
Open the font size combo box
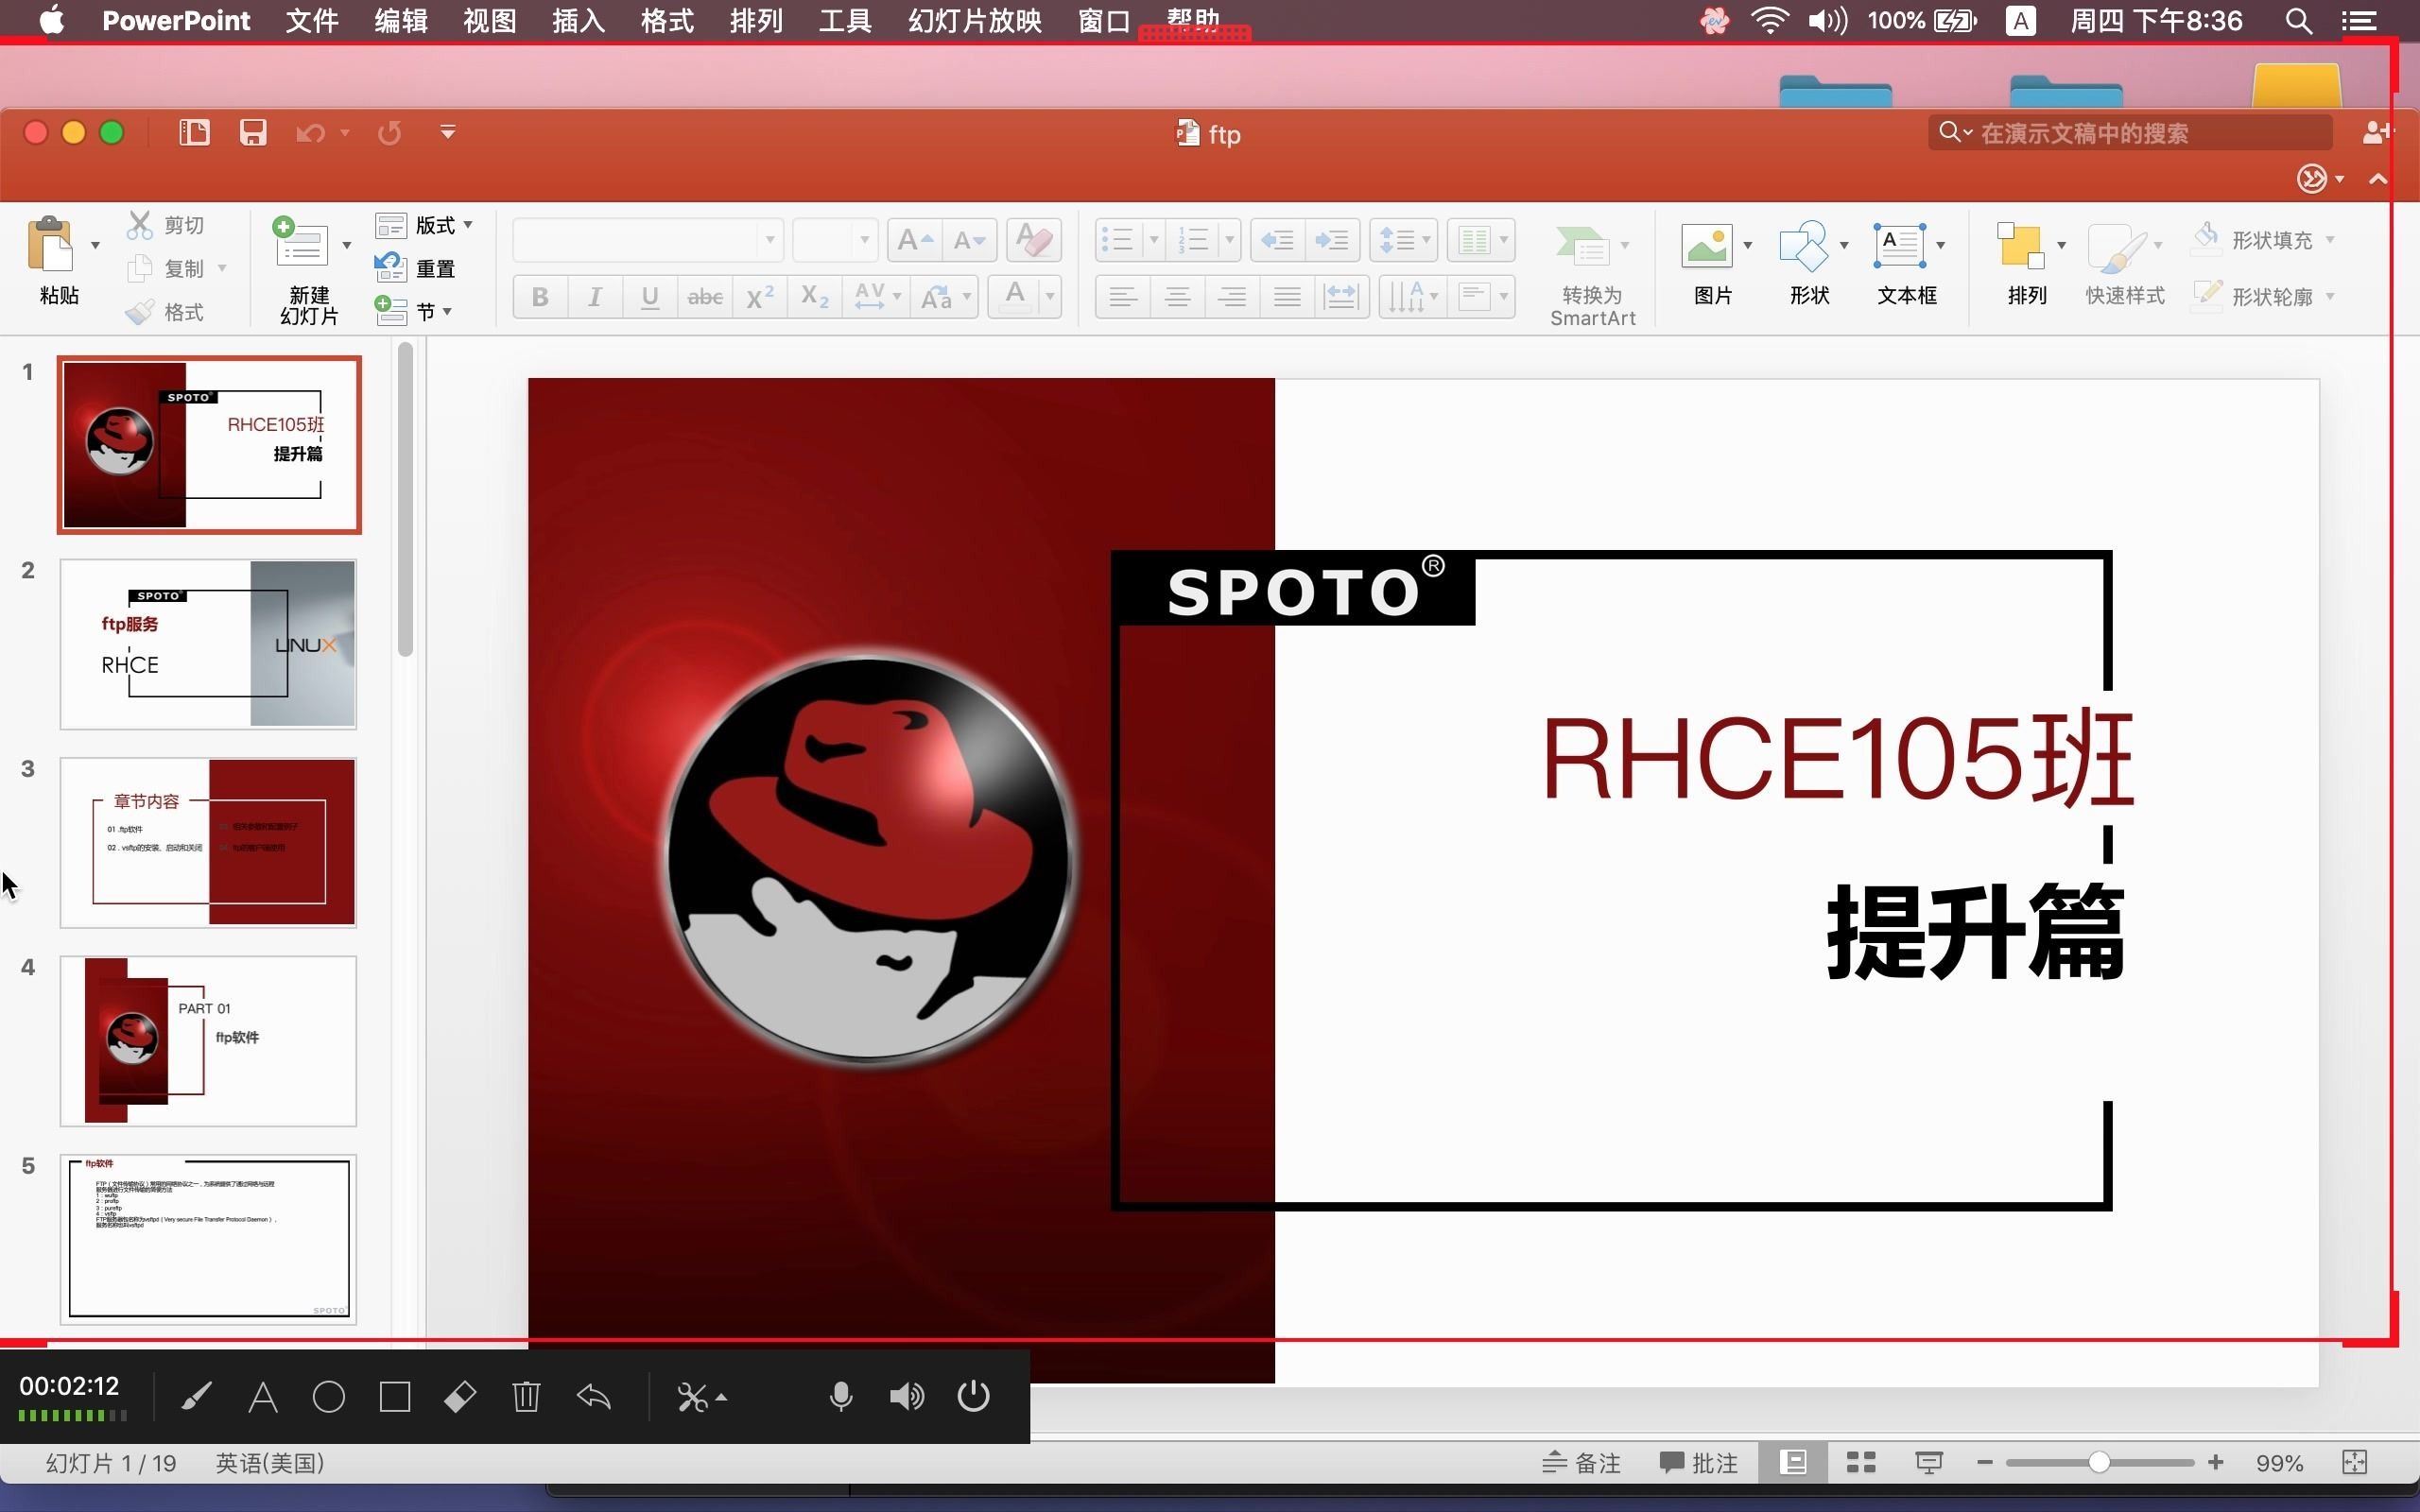(x=834, y=240)
